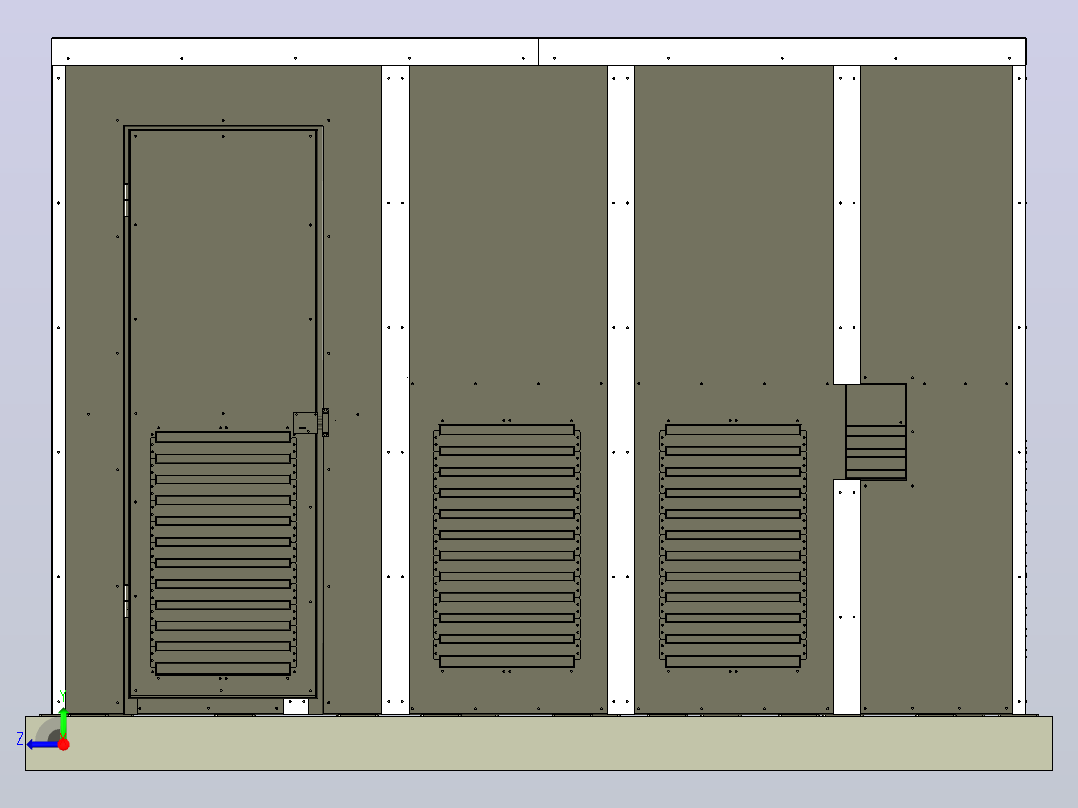Select the white post right of the door panel
Image resolution: width=1078 pixels, height=808 pixels.
coord(395,389)
